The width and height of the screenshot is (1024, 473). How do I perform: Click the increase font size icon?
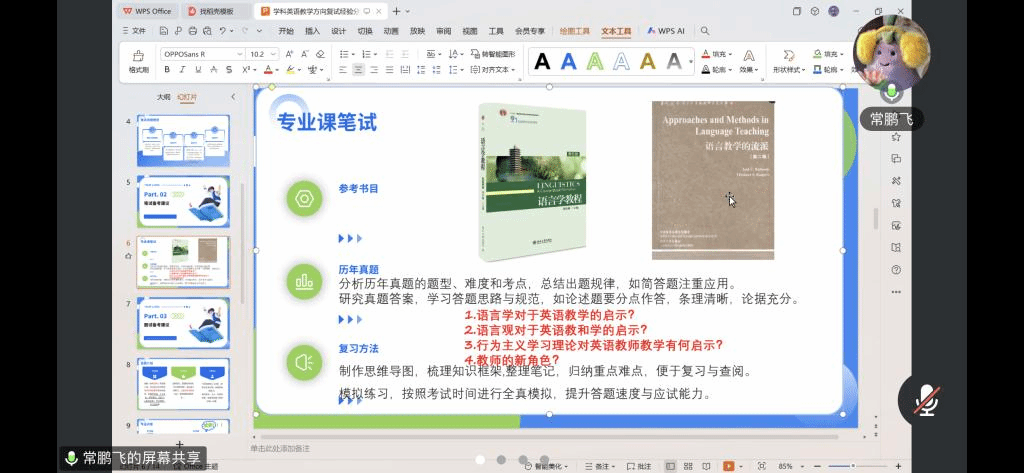click(289, 54)
